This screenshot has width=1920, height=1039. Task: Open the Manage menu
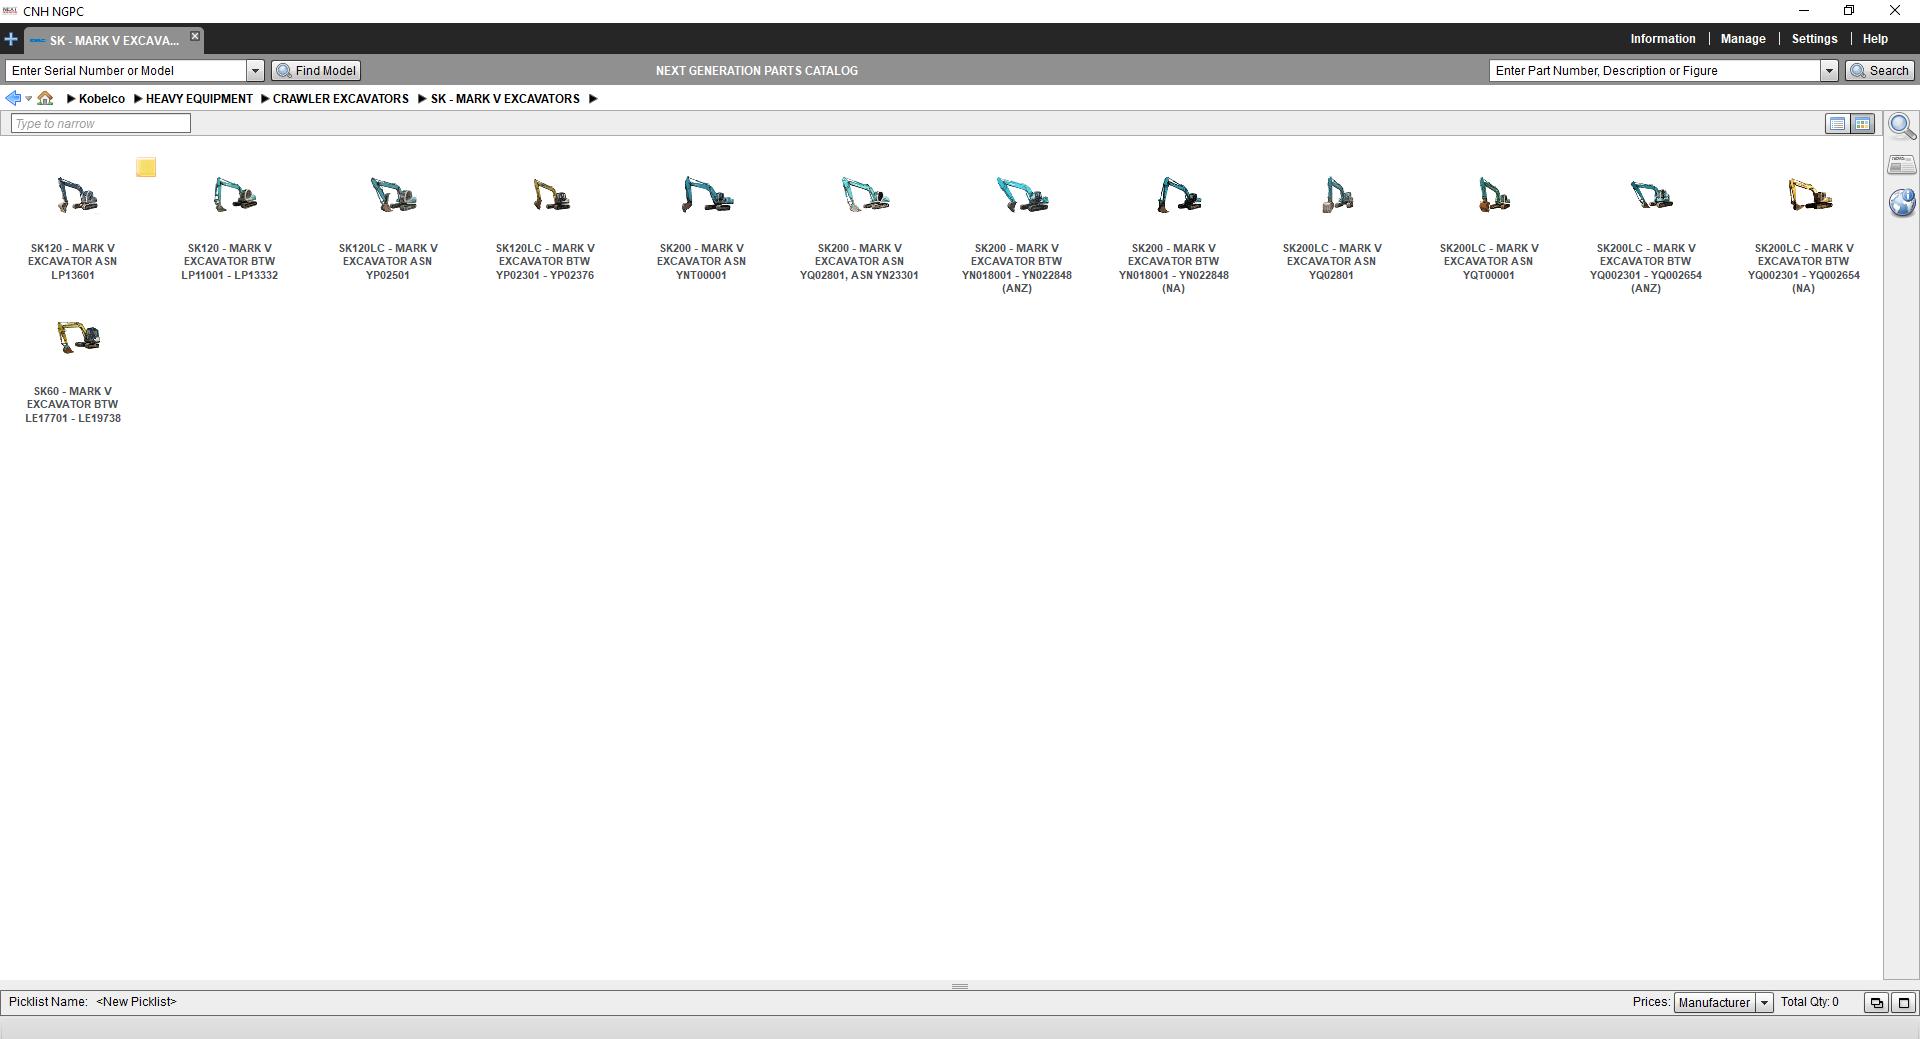point(1743,39)
